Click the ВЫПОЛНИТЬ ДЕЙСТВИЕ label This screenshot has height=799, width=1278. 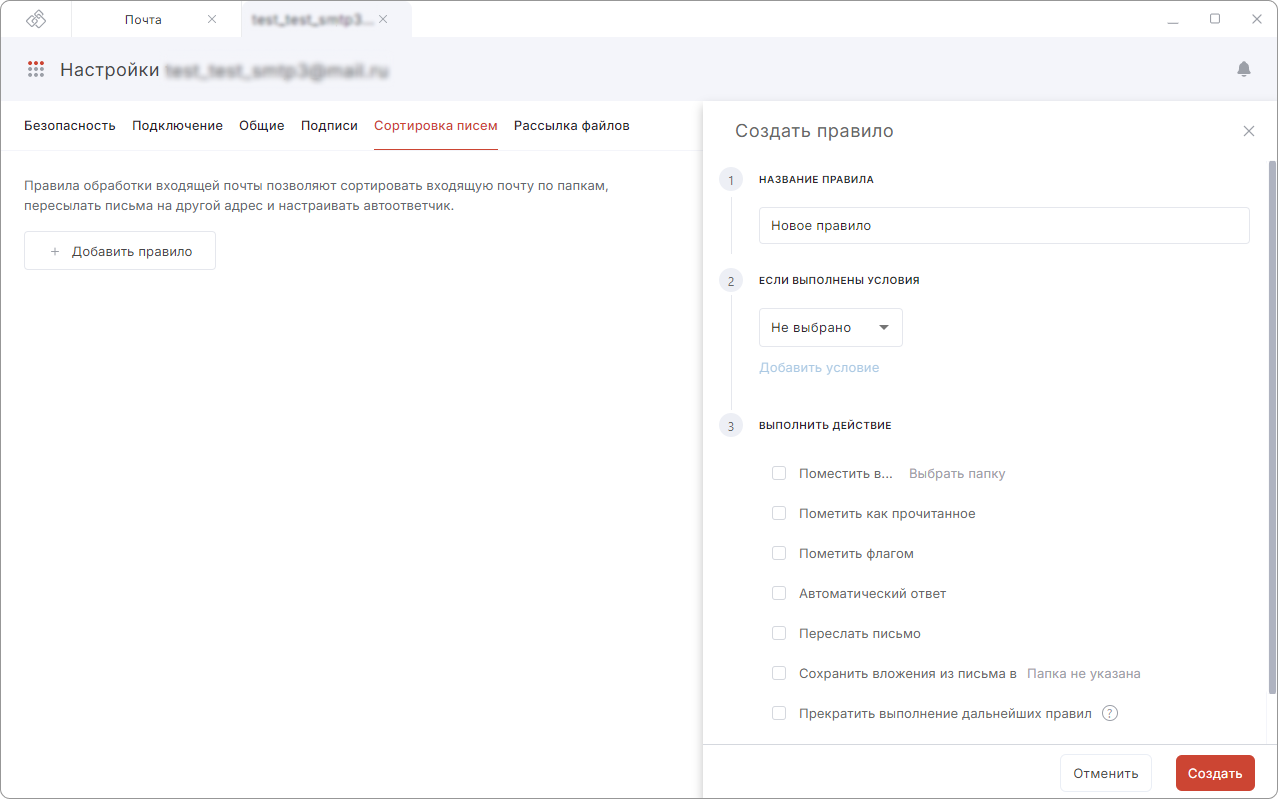(825, 426)
